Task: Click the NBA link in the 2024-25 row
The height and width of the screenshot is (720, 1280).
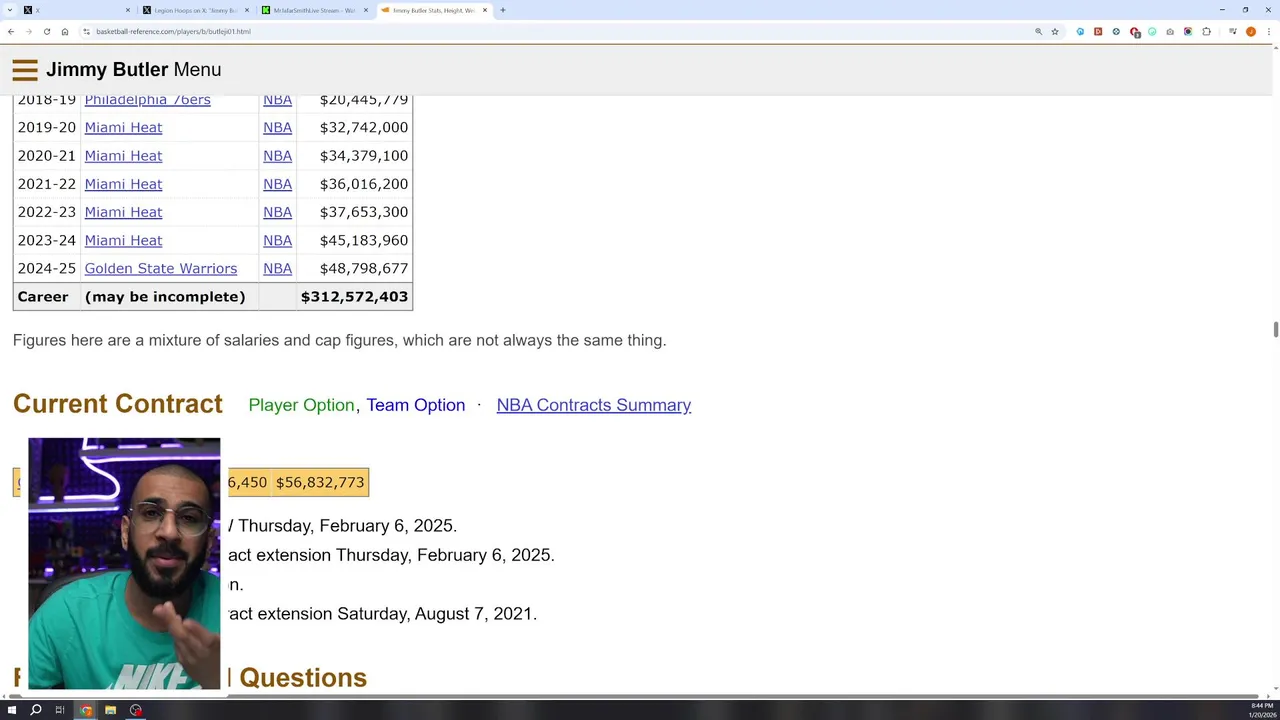Action: [x=277, y=268]
